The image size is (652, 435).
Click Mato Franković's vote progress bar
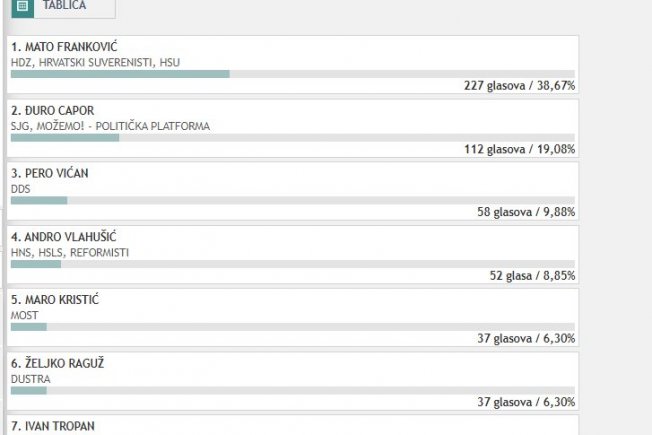[293, 74]
